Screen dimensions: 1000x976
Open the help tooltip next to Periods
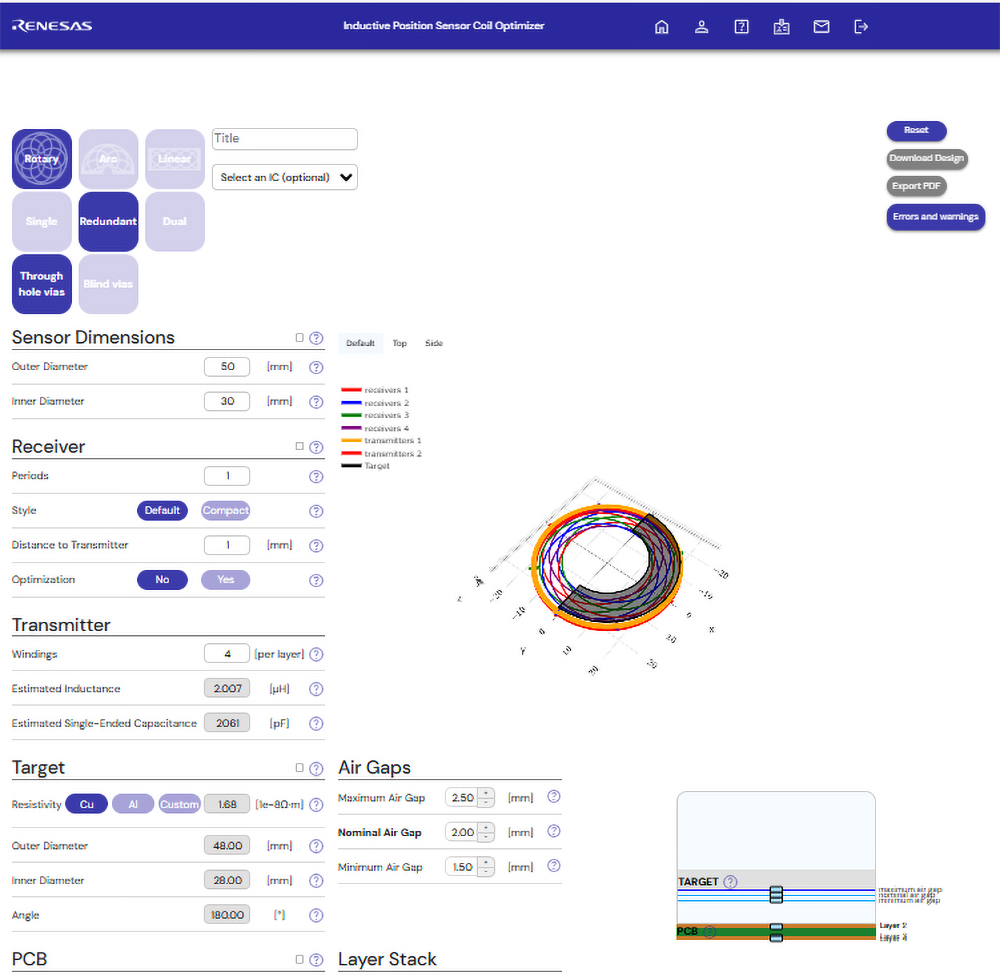(x=316, y=476)
